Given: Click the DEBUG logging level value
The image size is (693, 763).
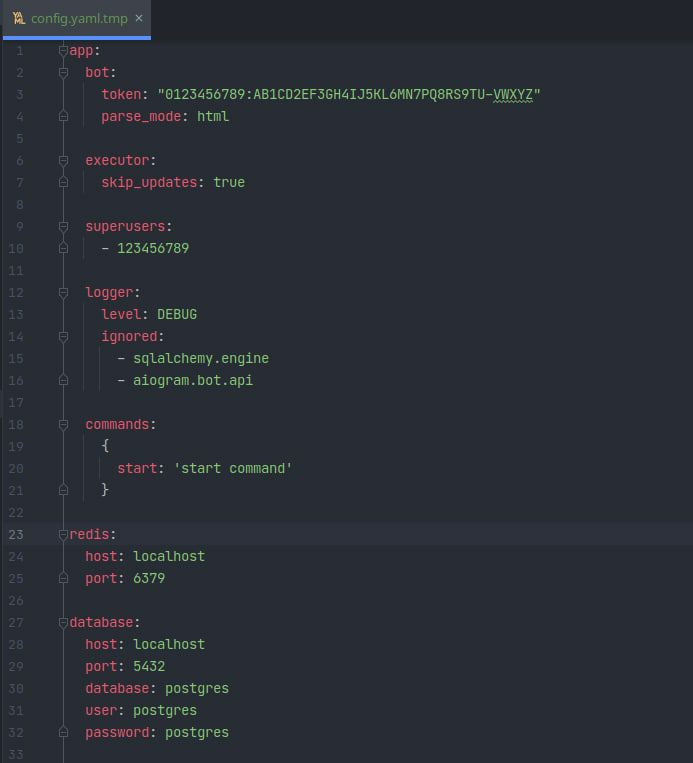Looking at the screenshot, I should pos(177,314).
